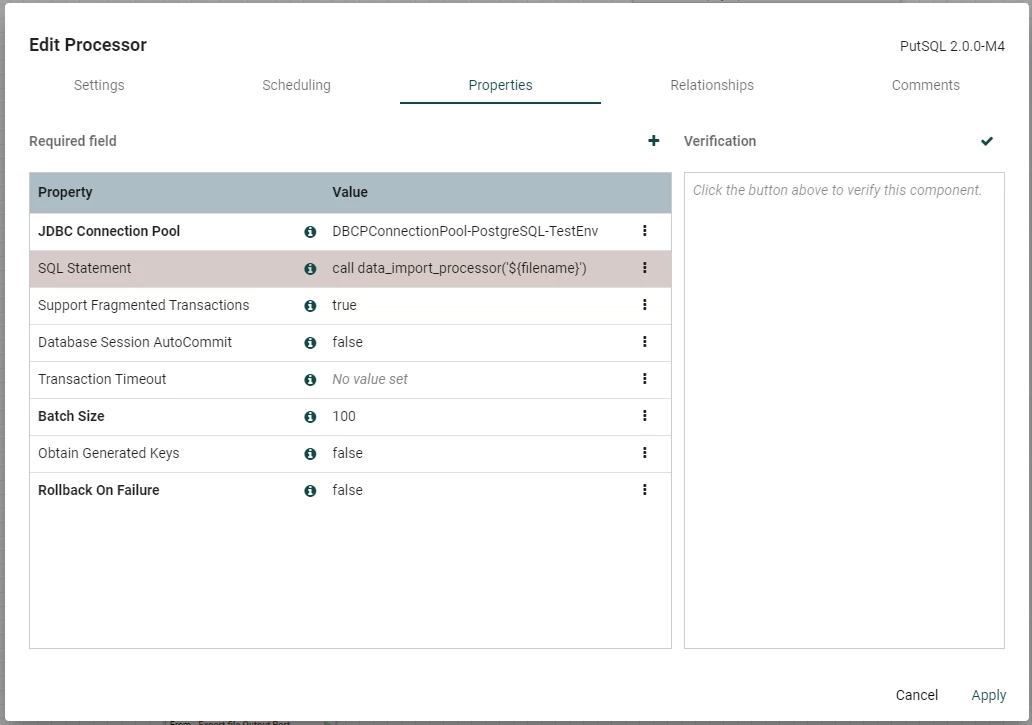
Task: Apply the processor changes
Action: click(989, 695)
